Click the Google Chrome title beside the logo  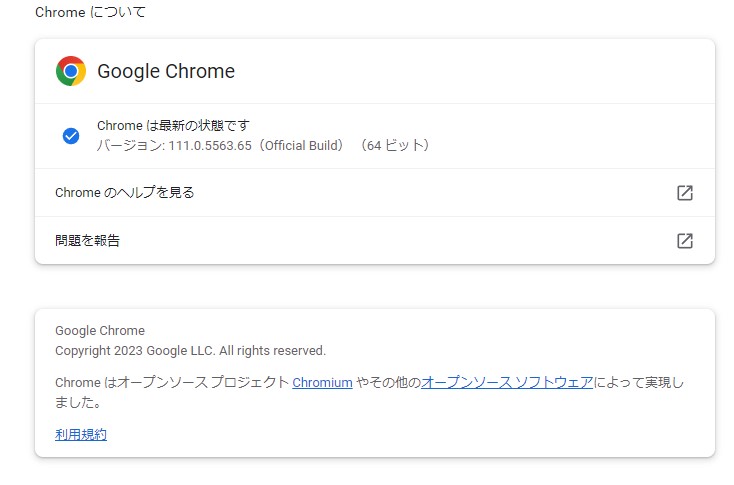click(166, 72)
